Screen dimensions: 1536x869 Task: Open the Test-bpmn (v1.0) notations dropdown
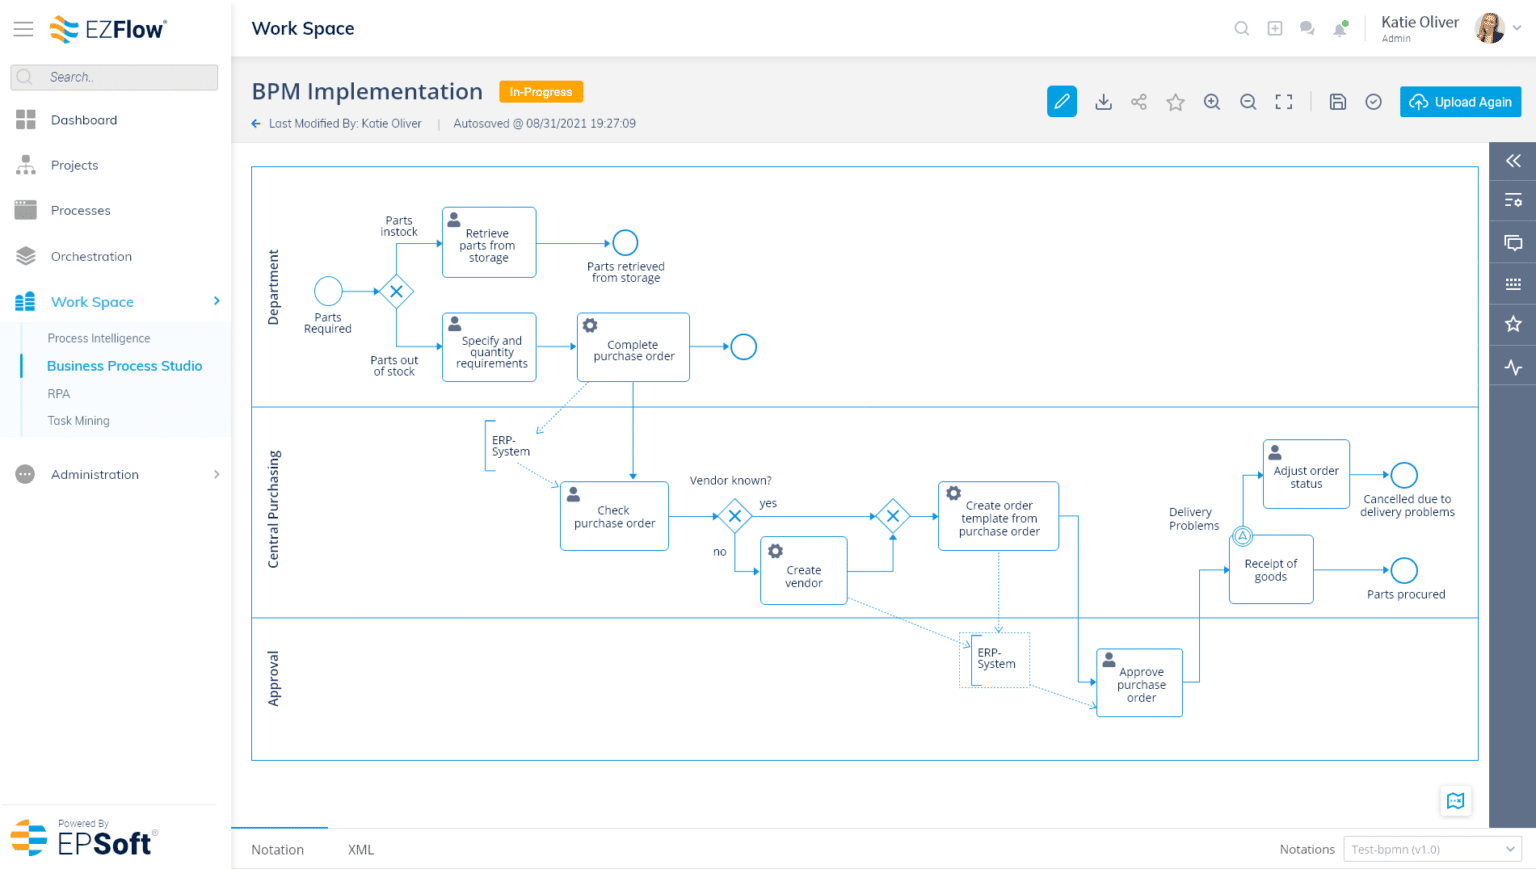pyautogui.click(x=1432, y=848)
